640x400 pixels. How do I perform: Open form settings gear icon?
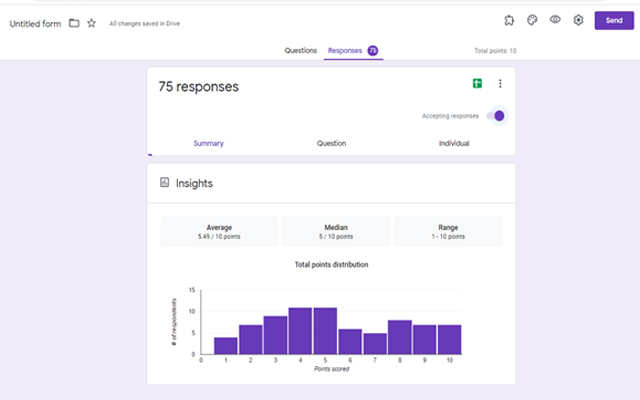pos(578,20)
